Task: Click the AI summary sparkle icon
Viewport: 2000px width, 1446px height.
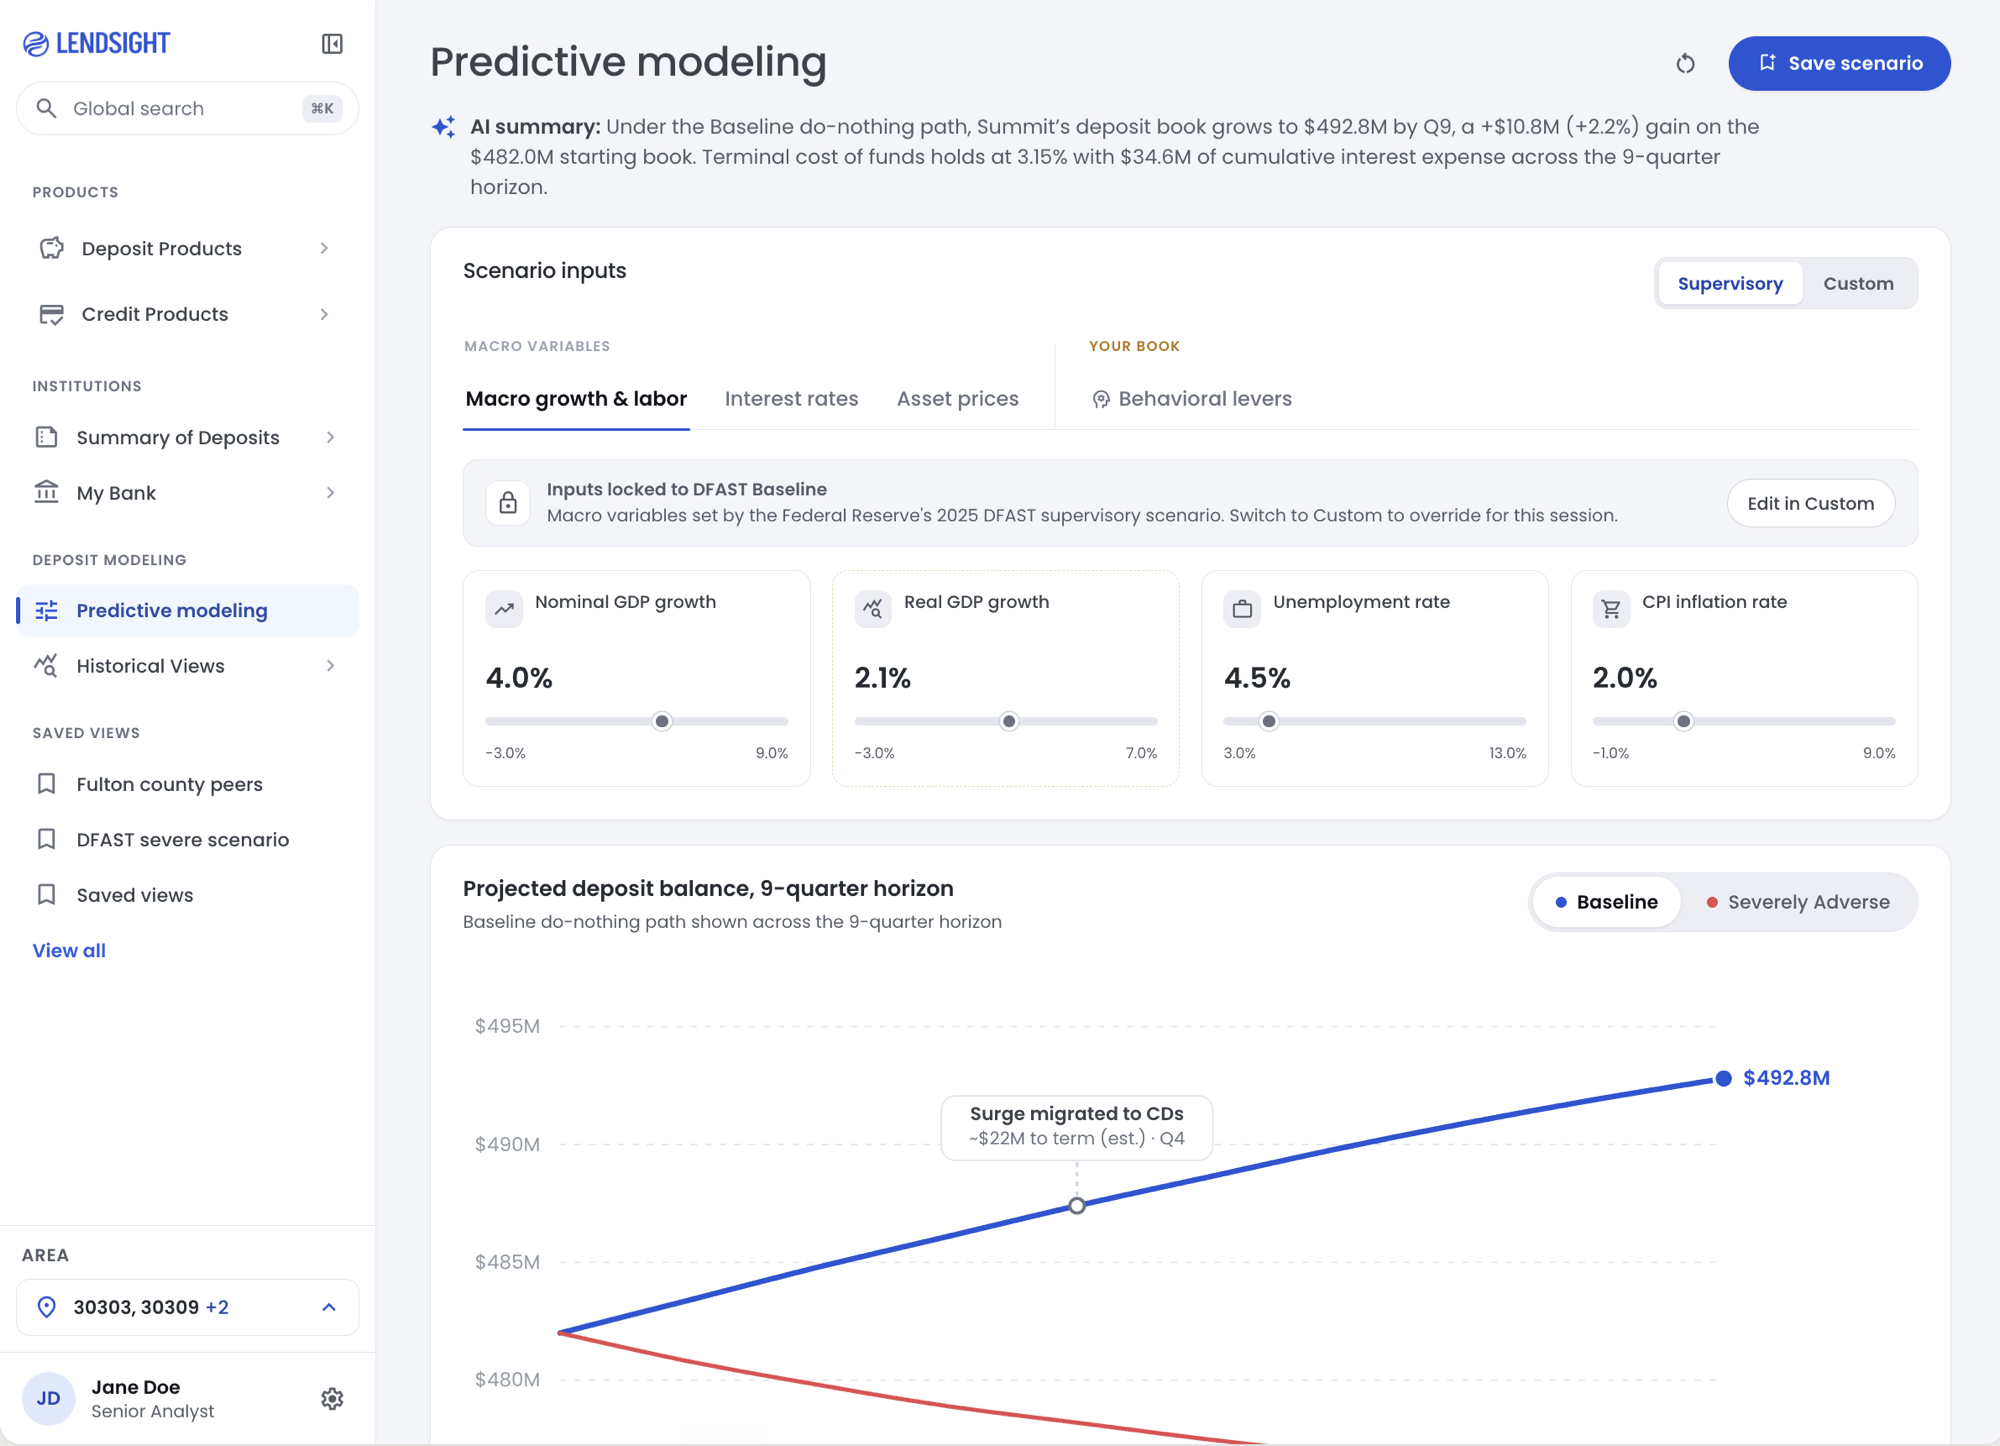Action: click(x=444, y=127)
